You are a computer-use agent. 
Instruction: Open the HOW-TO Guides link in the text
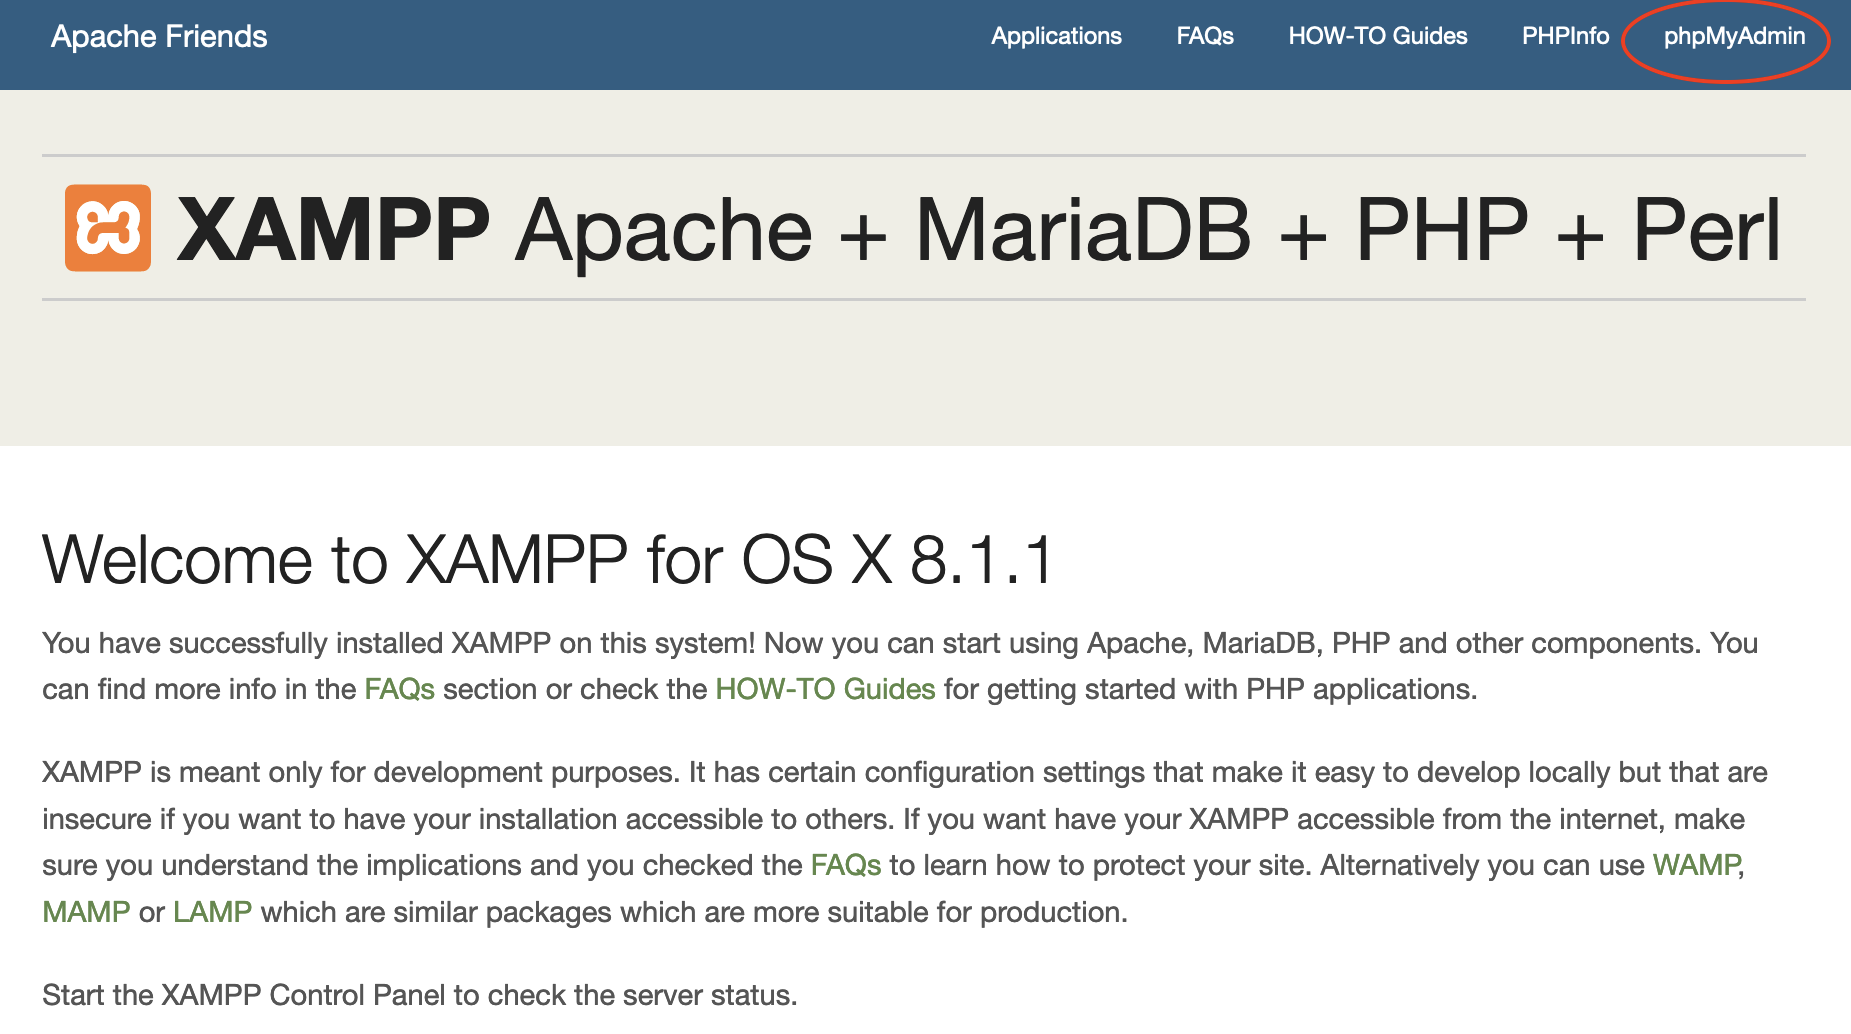pyautogui.click(x=822, y=689)
